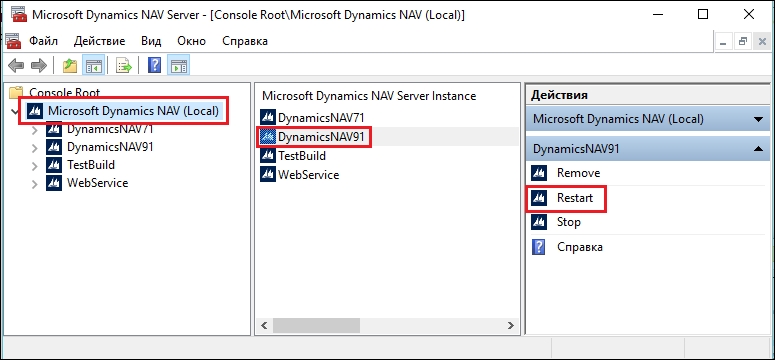Expand TestBuild in the tree
The height and width of the screenshot is (360, 775).
tap(35, 166)
